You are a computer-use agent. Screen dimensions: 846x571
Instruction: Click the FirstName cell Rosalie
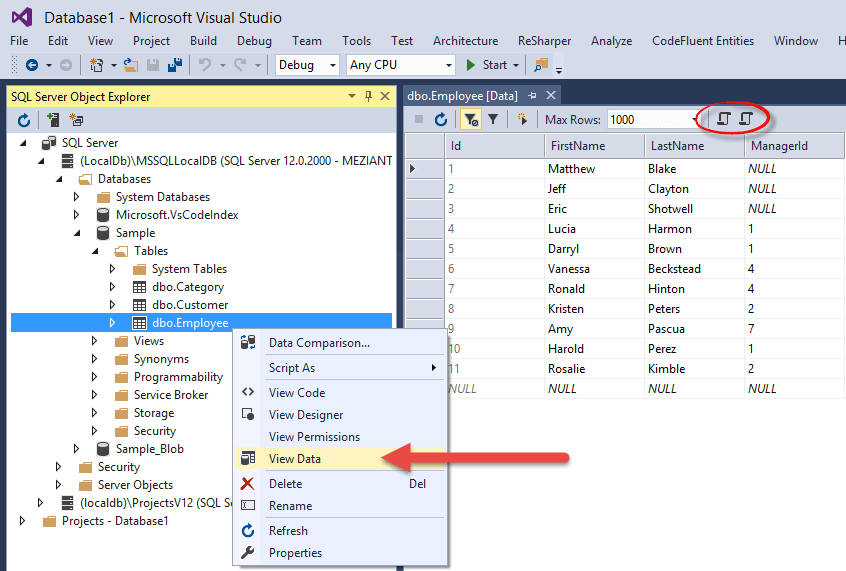click(595, 369)
